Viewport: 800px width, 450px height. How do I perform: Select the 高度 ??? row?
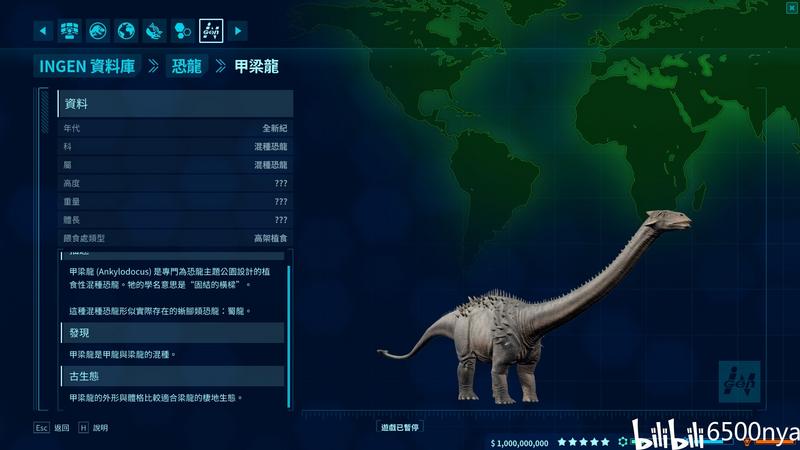coord(176,183)
